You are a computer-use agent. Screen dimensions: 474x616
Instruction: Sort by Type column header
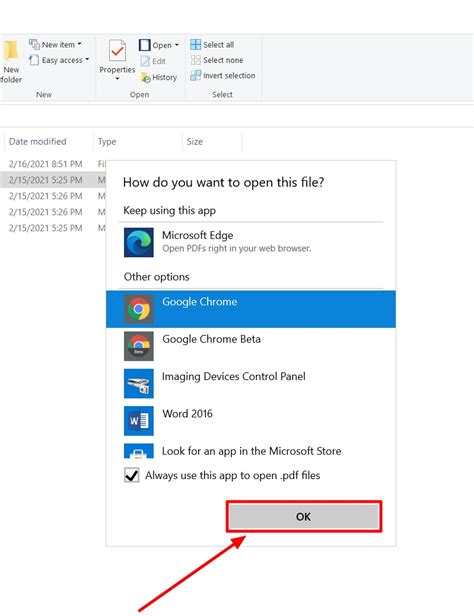[107, 141]
